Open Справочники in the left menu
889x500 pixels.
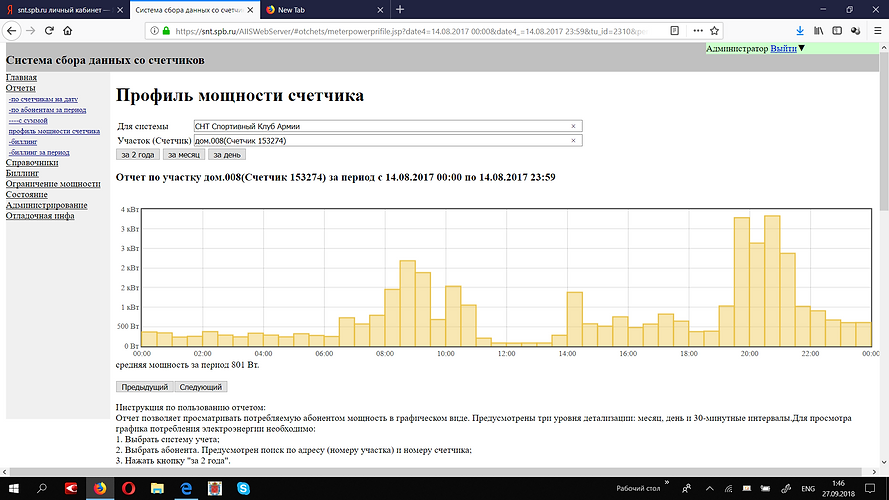pyautogui.click(x=32, y=163)
